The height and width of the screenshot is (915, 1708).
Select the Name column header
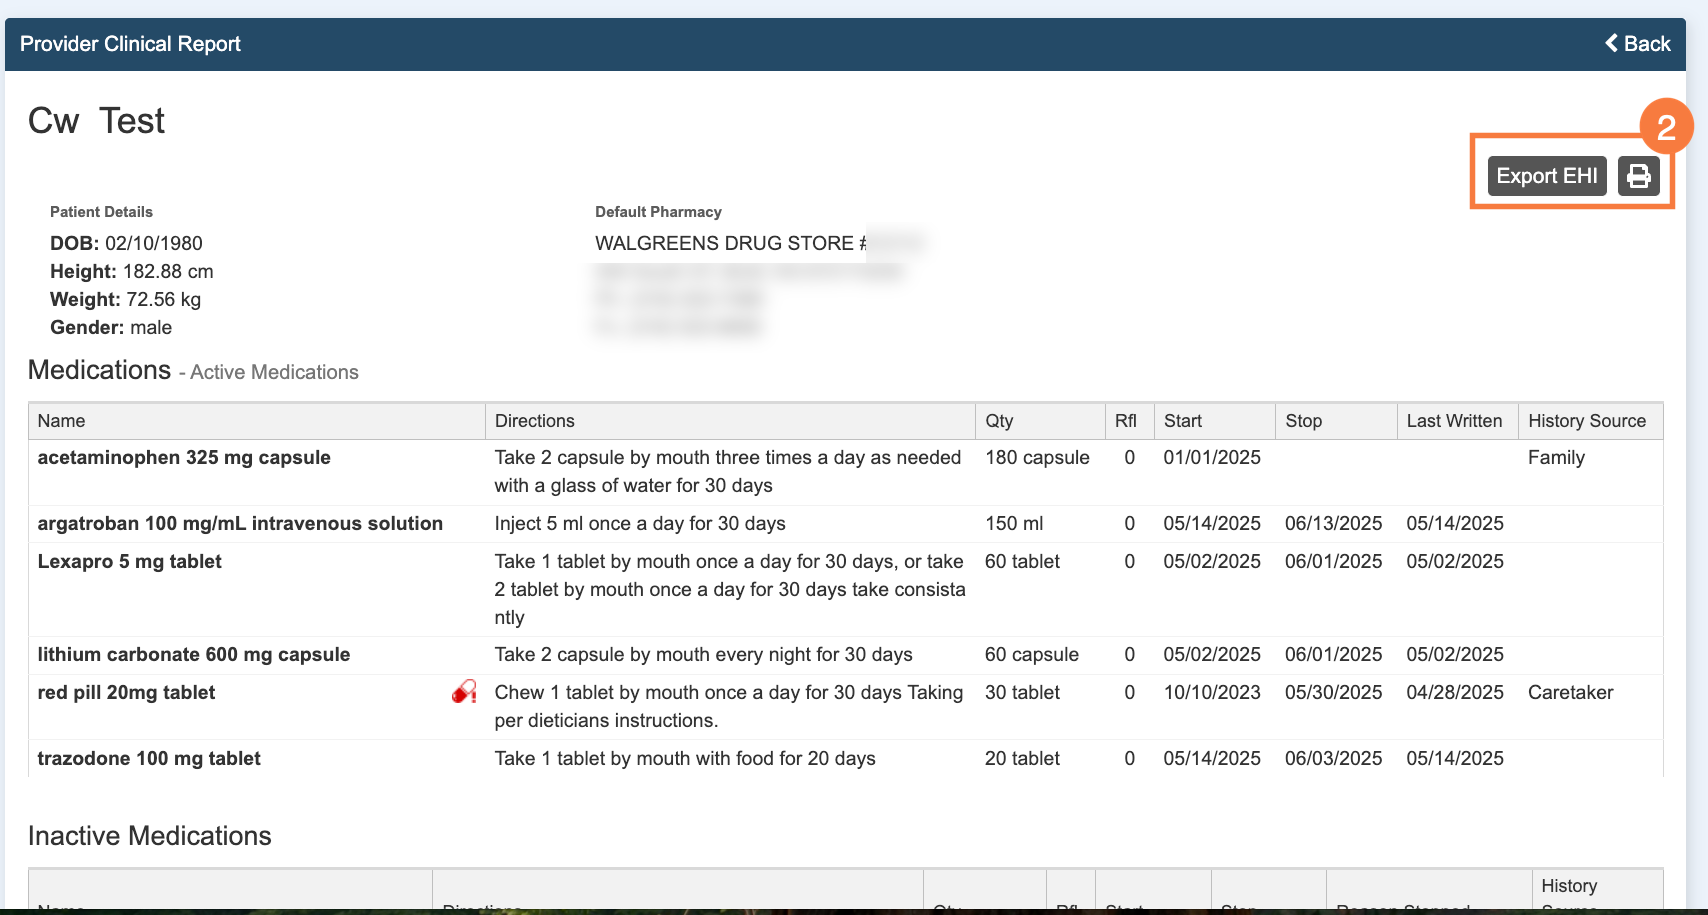tap(61, 421)
